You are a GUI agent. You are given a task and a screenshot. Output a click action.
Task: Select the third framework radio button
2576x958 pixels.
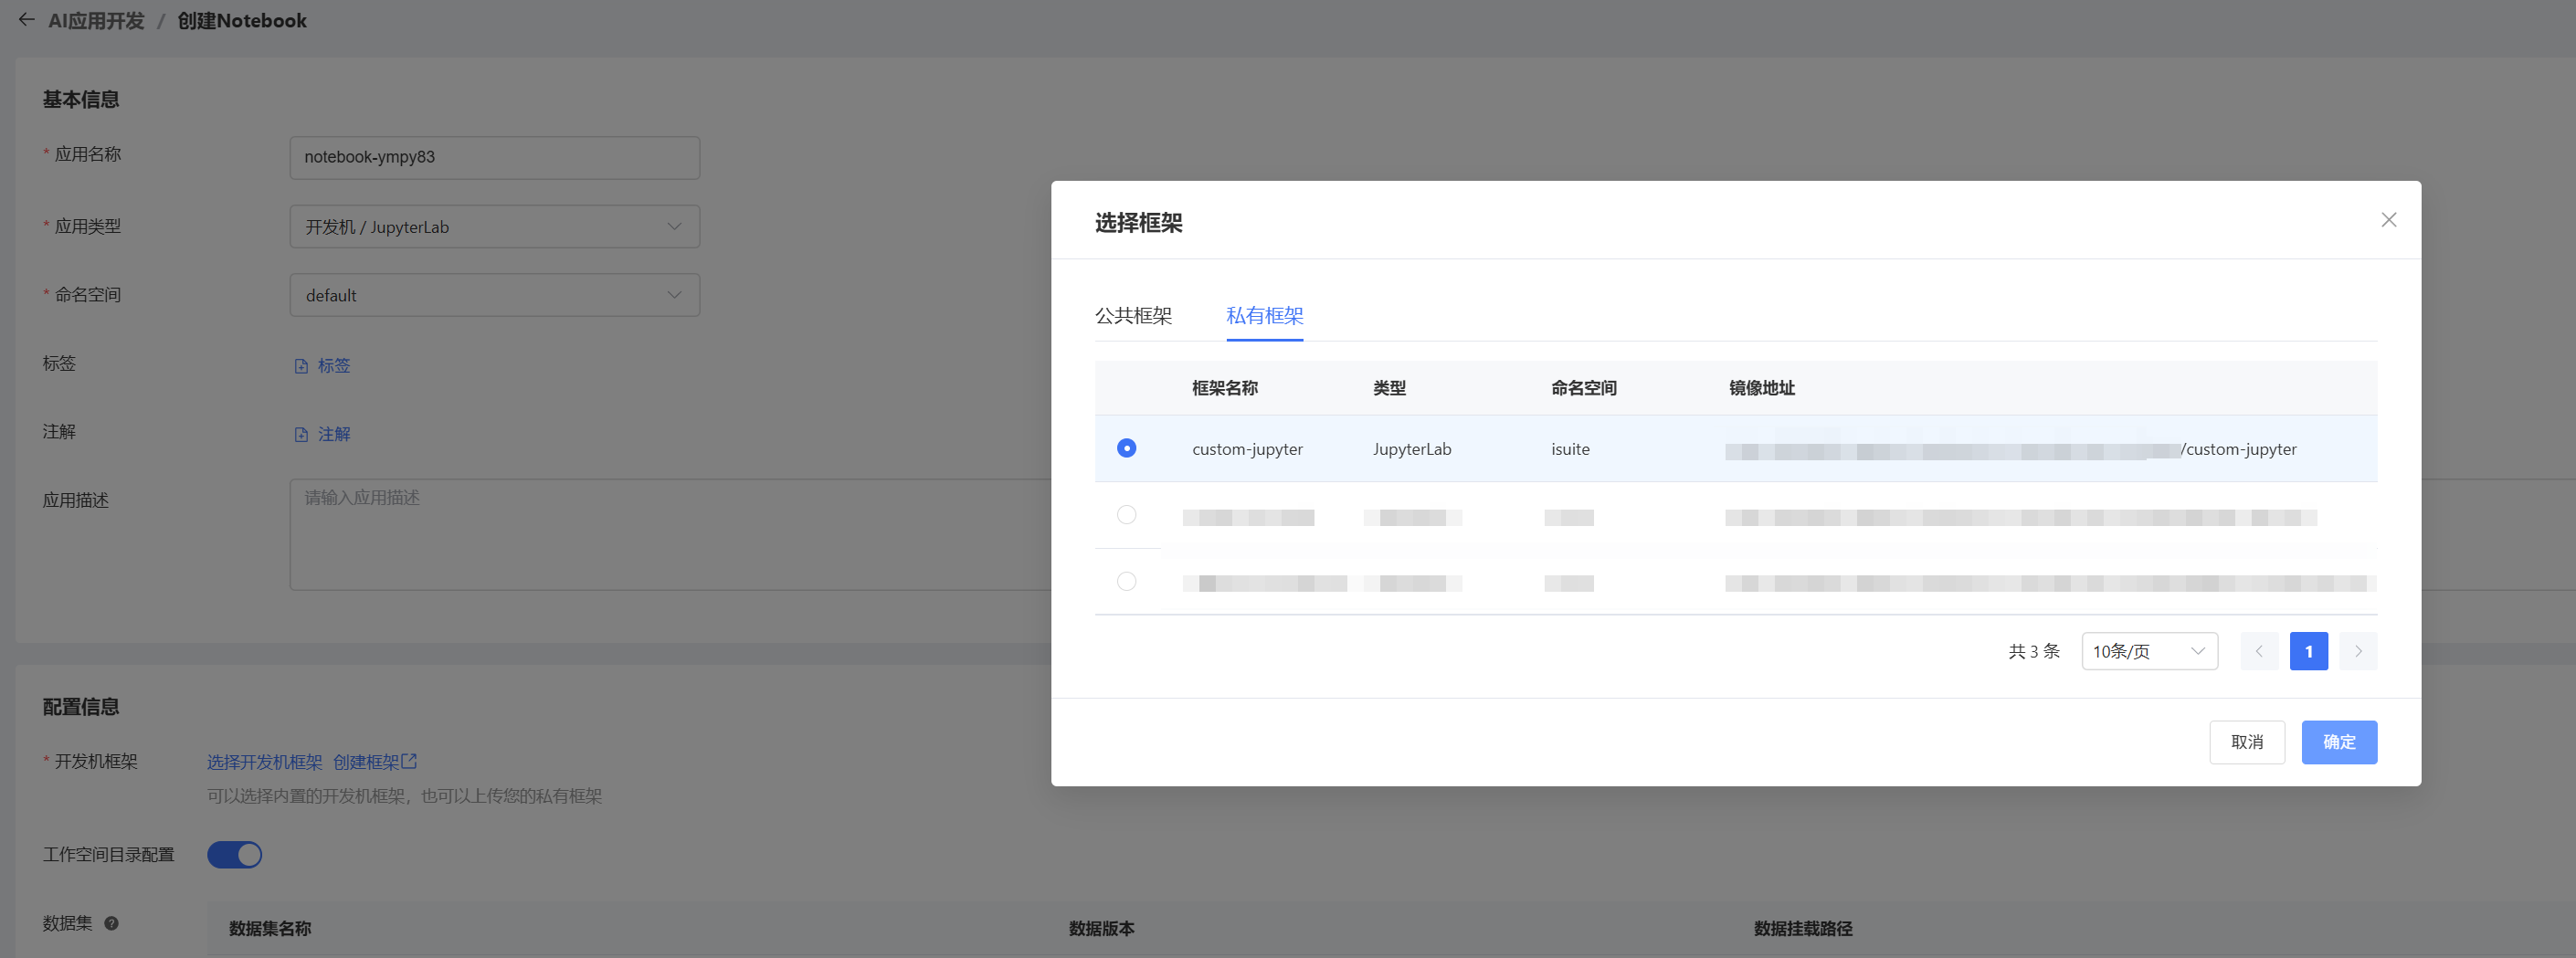pyautogui.click(x=1126, y=581)
